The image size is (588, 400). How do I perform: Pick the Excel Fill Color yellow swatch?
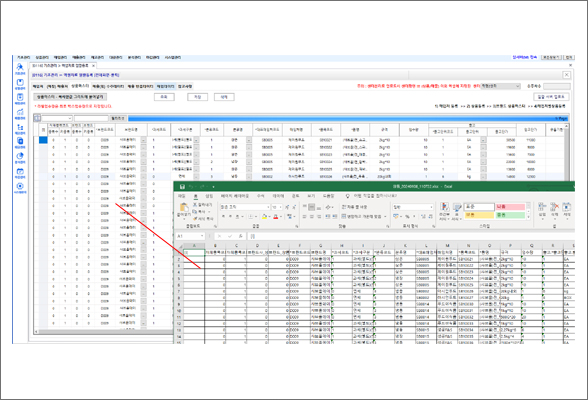point(264,217)
